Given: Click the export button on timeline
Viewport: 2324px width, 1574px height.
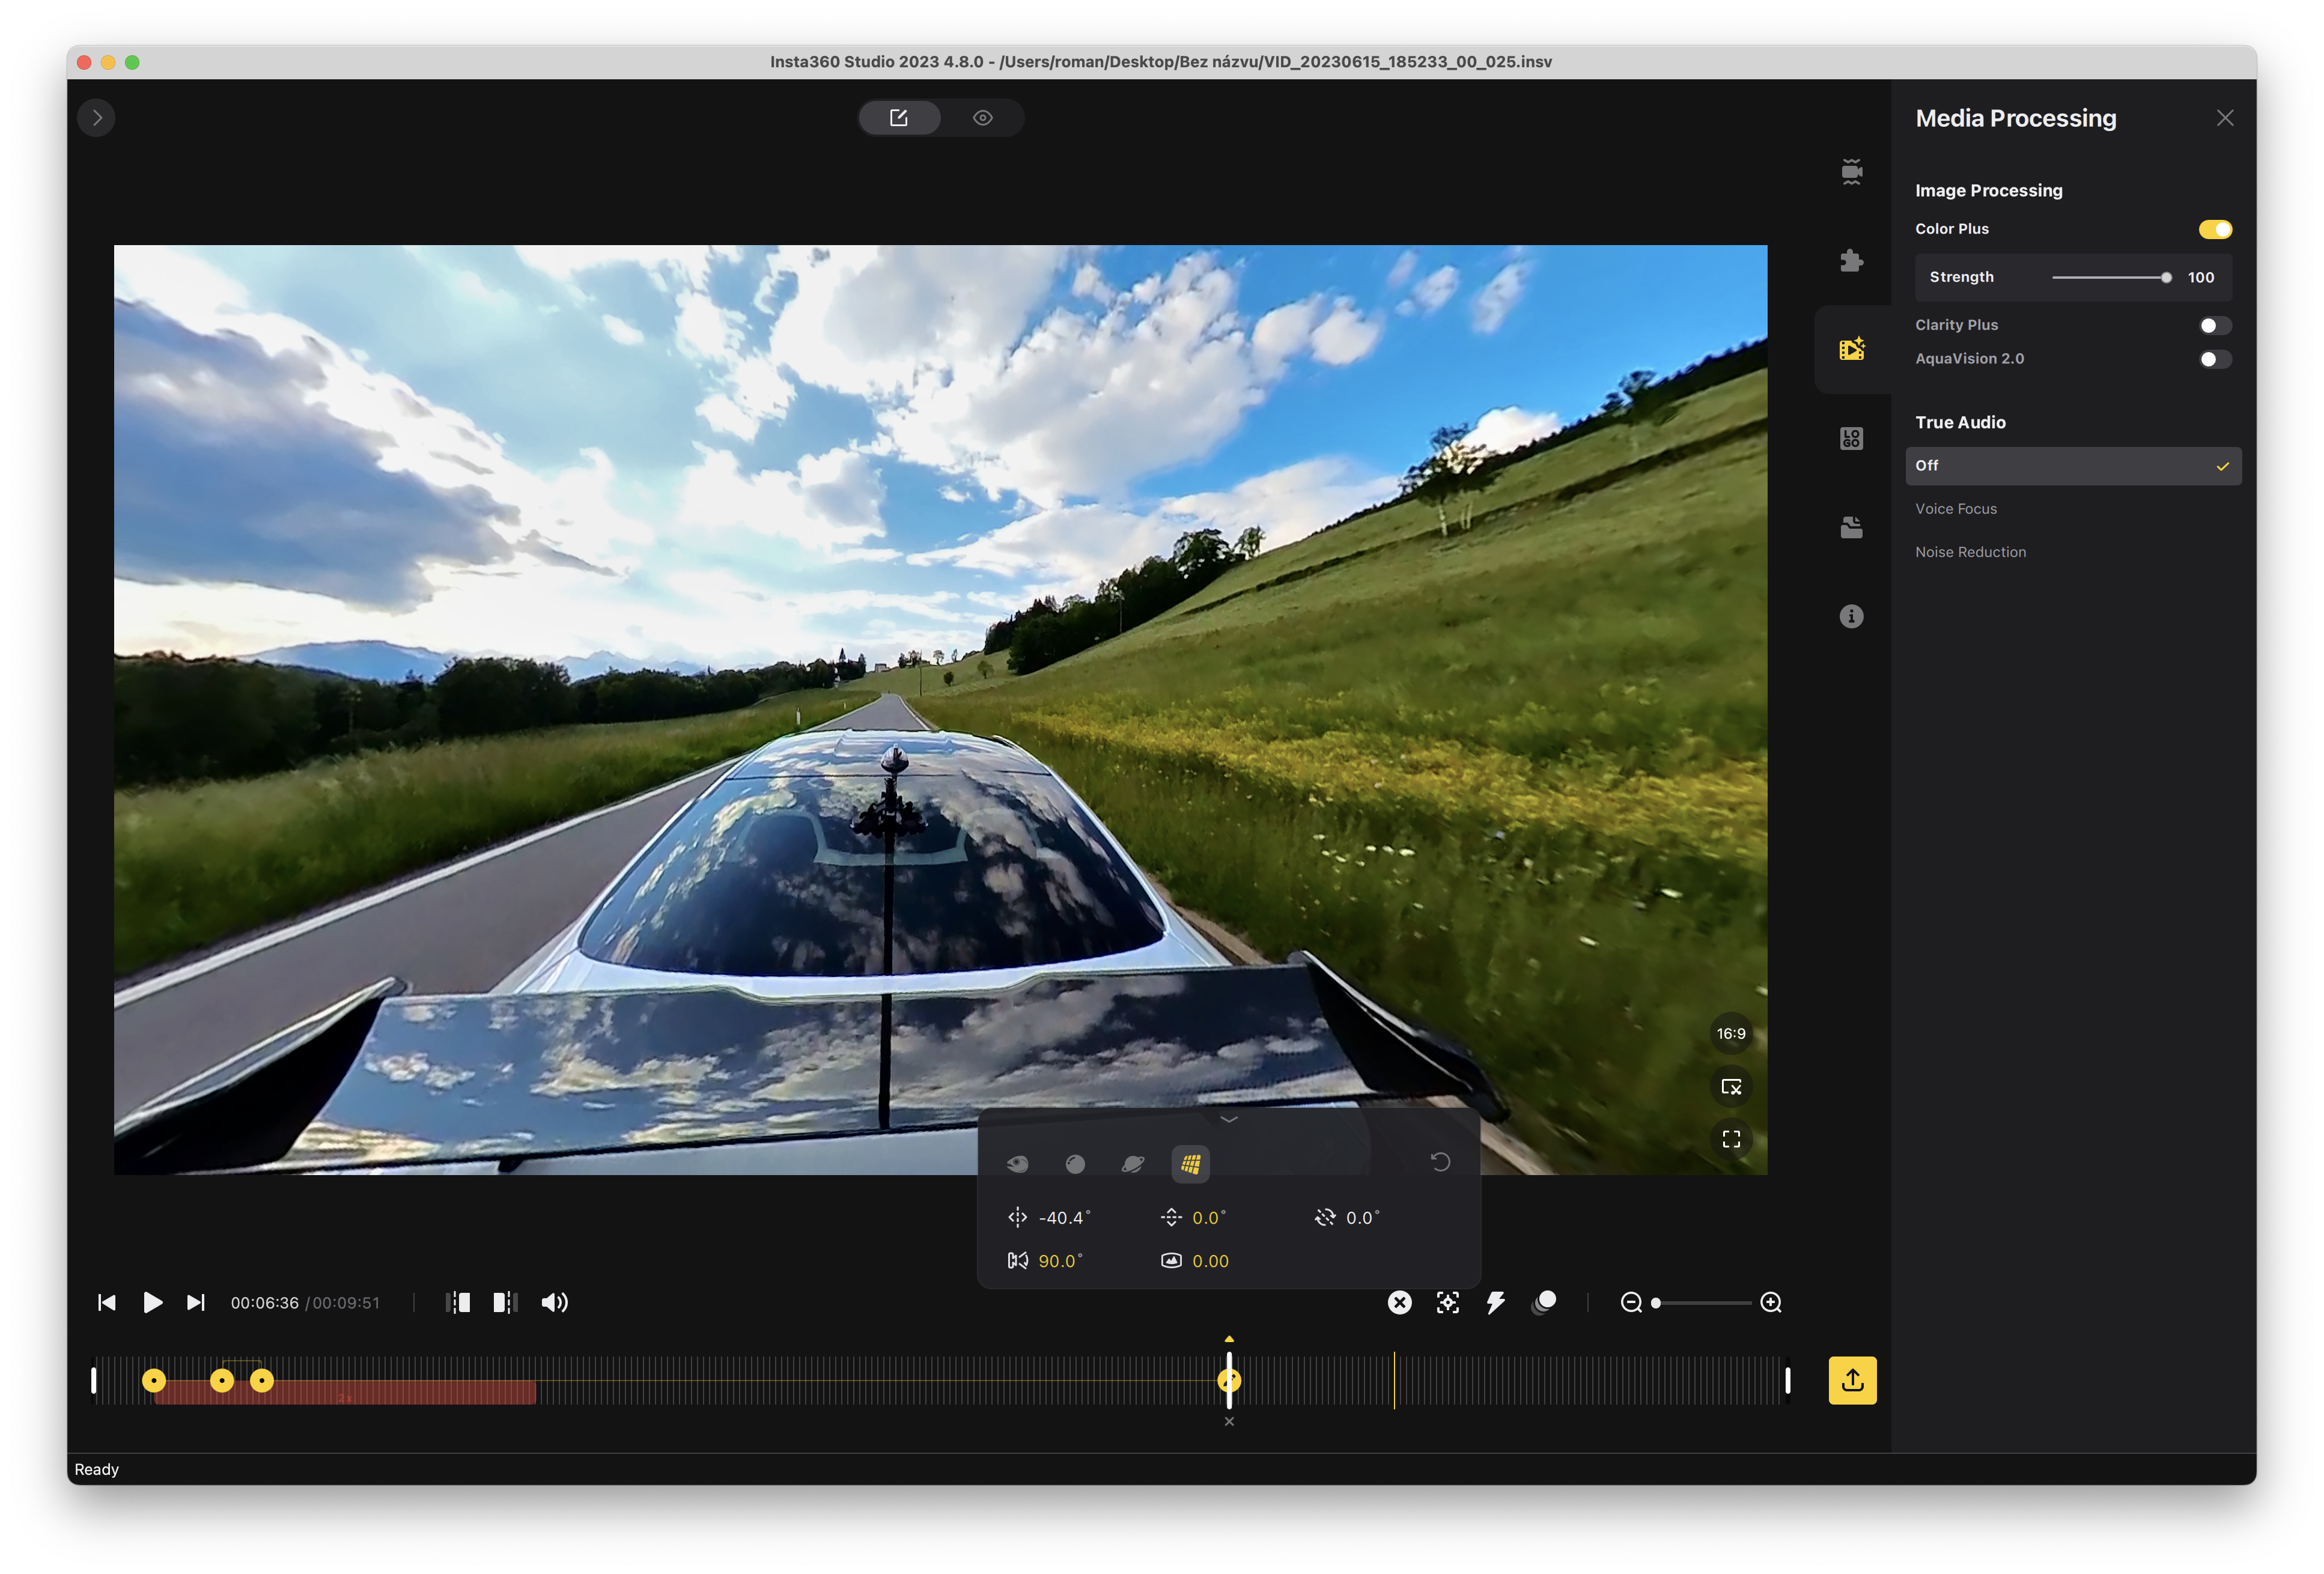Looking at the screenshot, I should click(x=1851, y=1380).
